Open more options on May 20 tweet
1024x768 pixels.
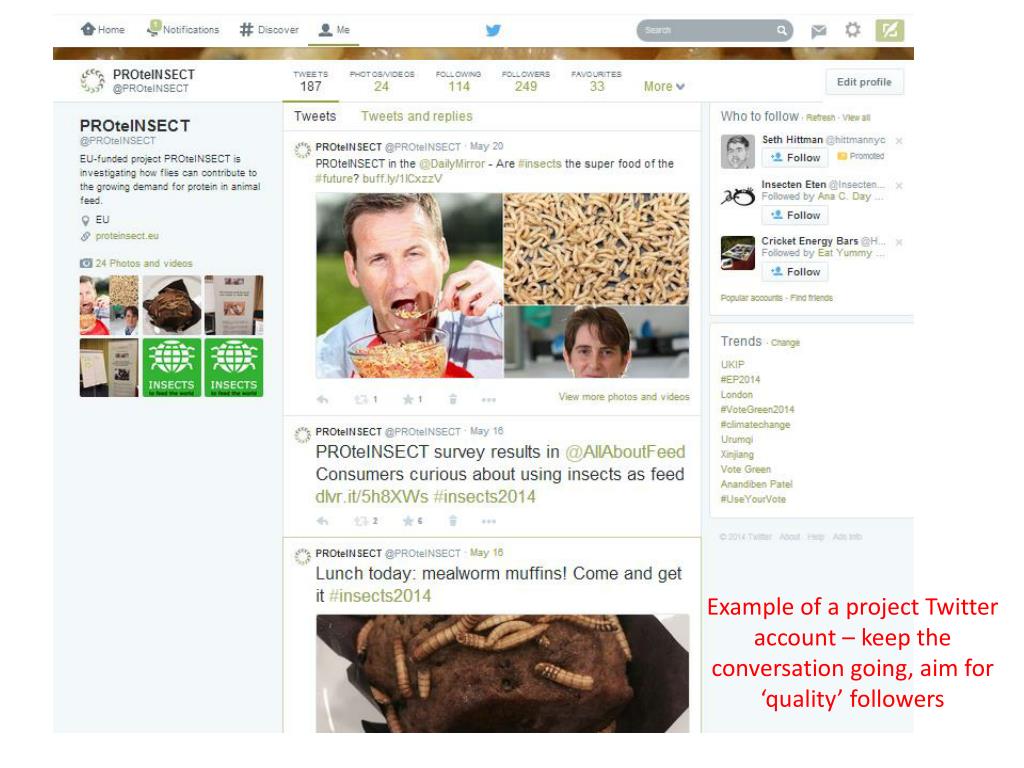(488, 400)
